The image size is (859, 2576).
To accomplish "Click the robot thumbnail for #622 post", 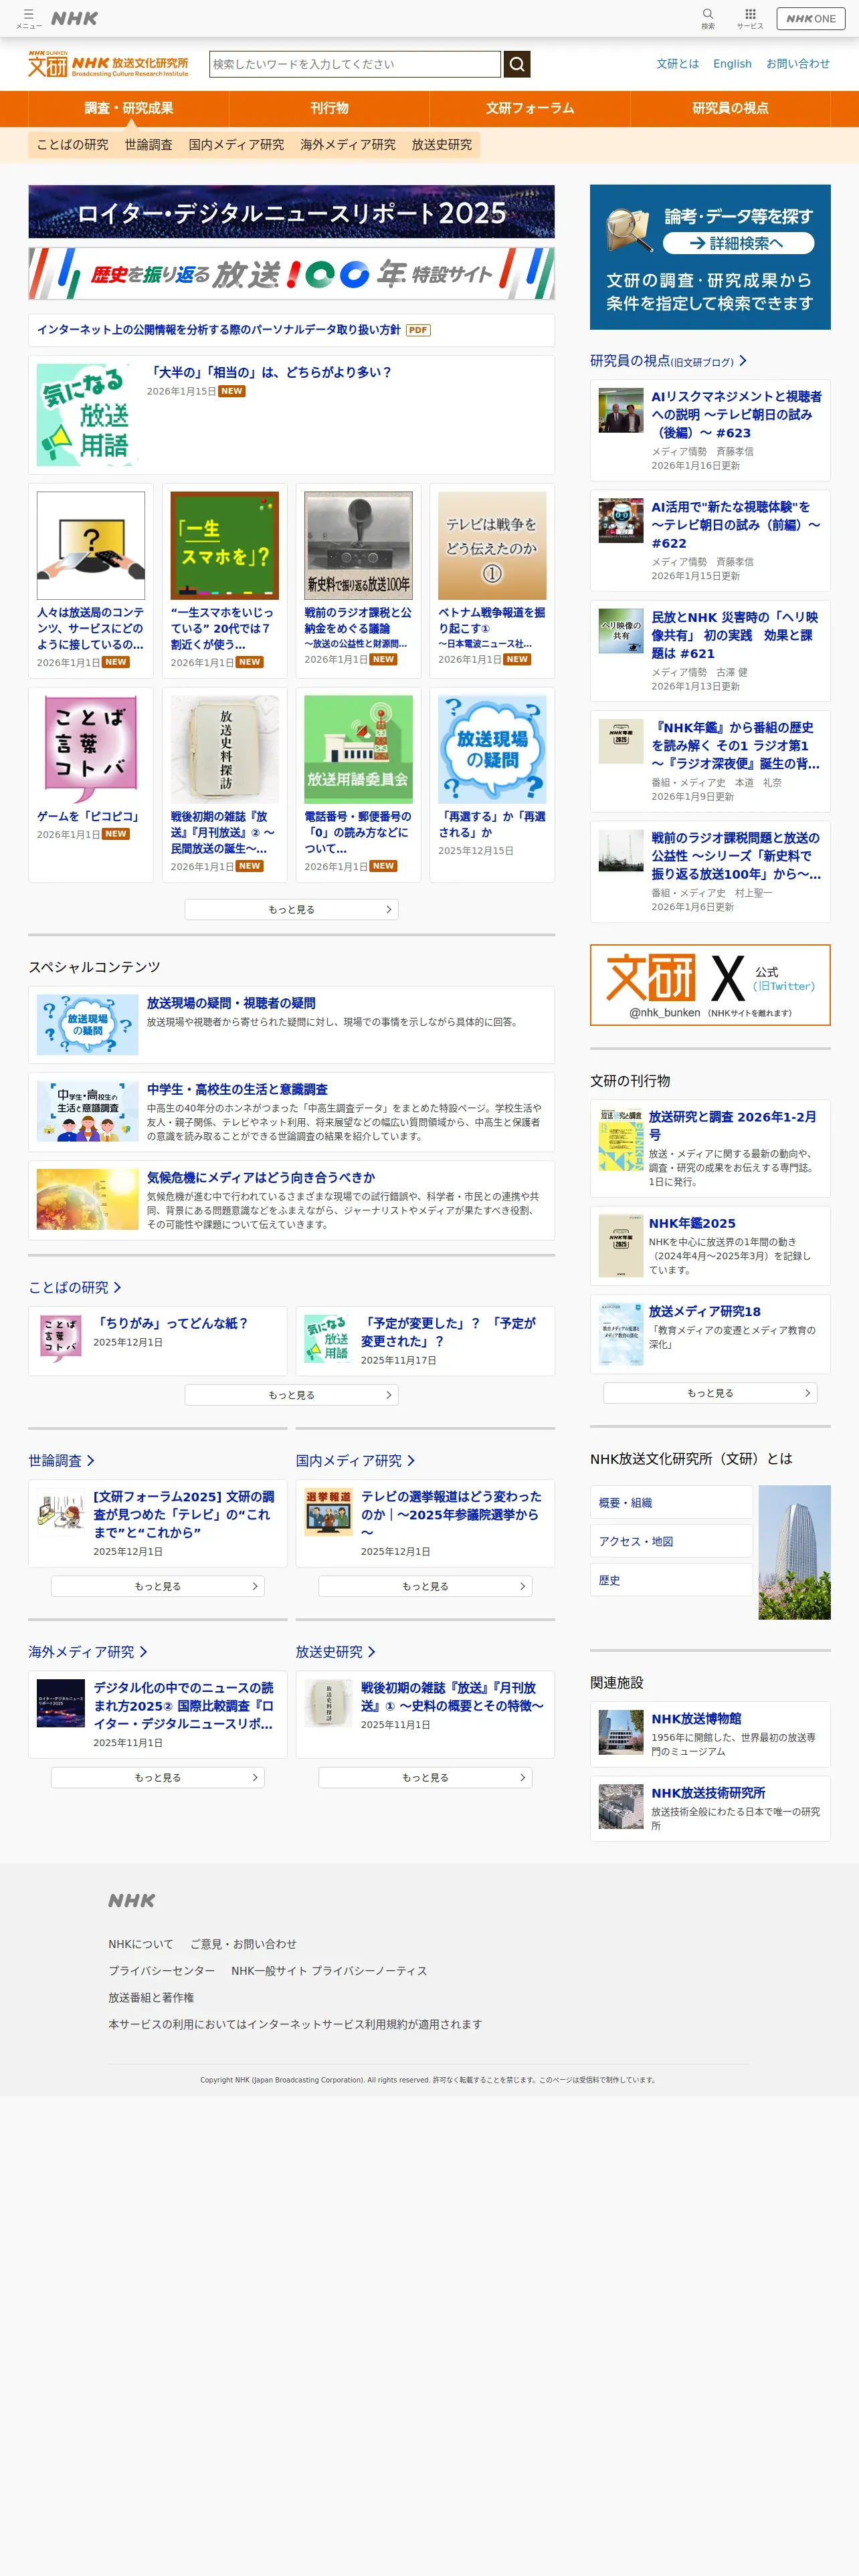I will (x=621, y=520).
